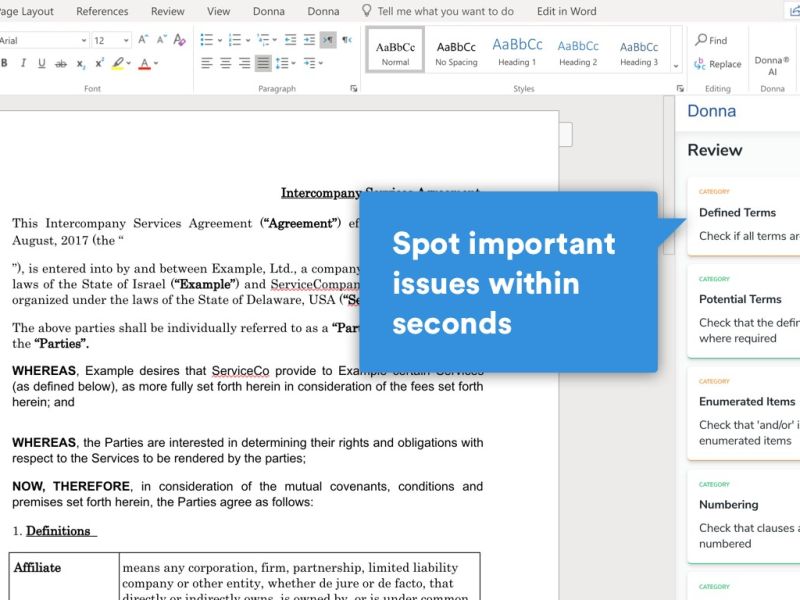Click the lightbulb Tell me icon
800x600 pixels.
366,11
